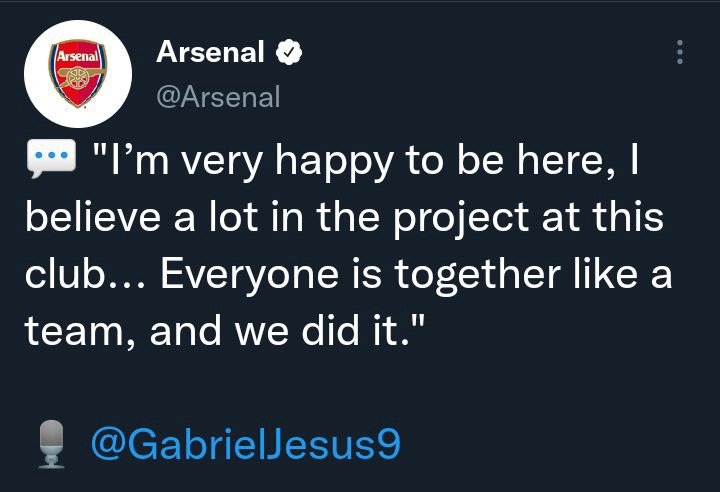Click the verified badge next to Arsenal
Screen dimensions: 720x492
[x=289, y=52]
